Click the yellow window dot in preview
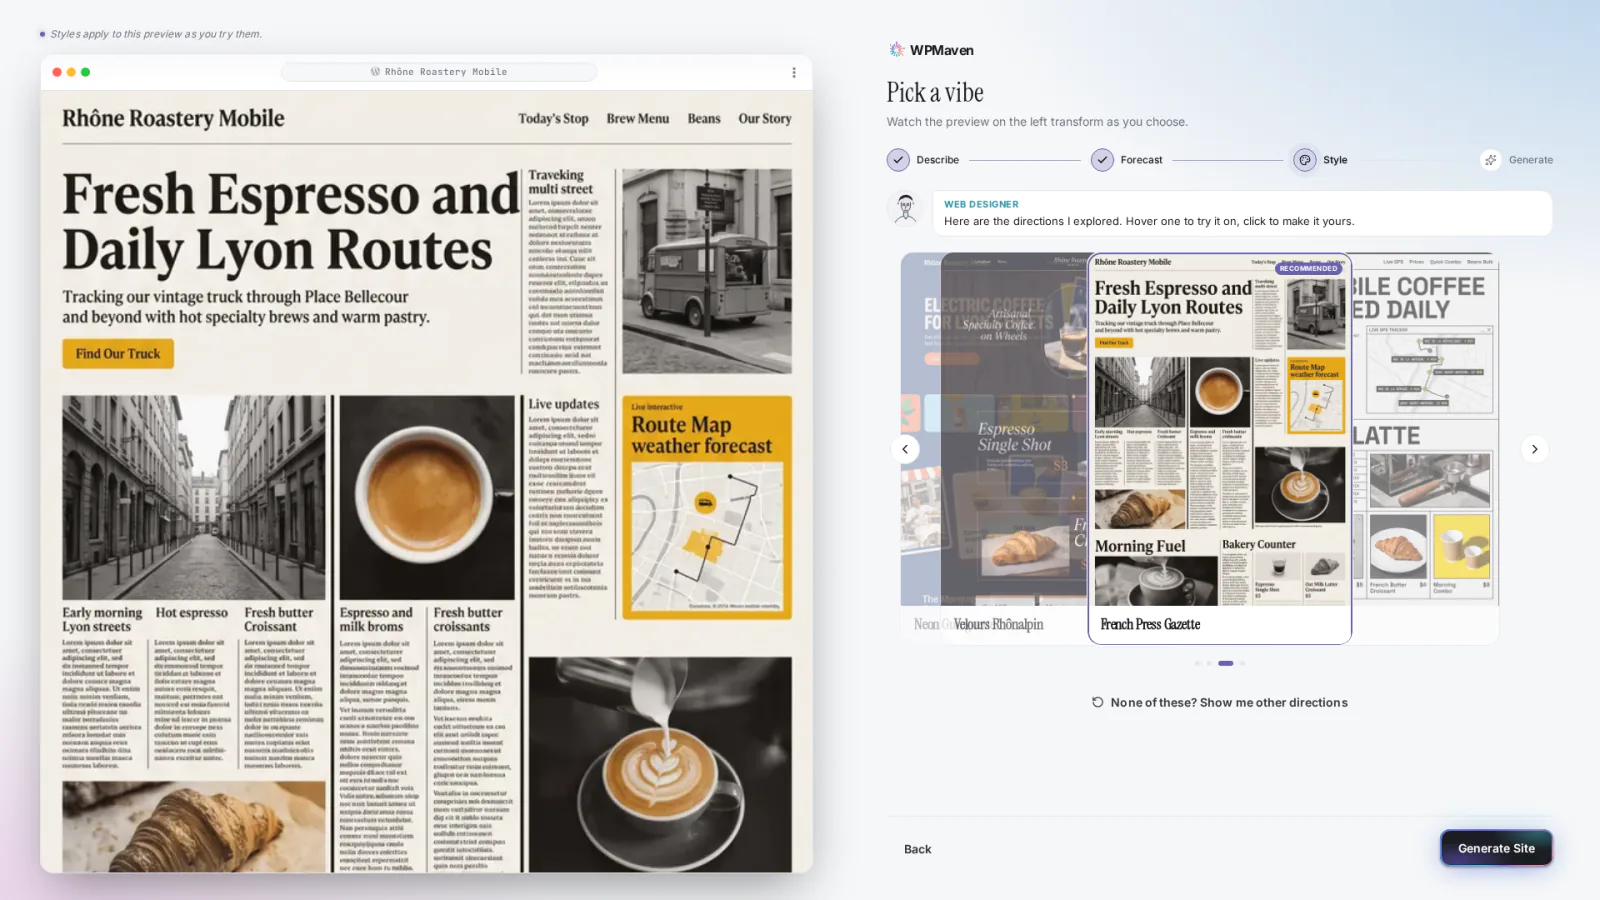 coord(71,72)
